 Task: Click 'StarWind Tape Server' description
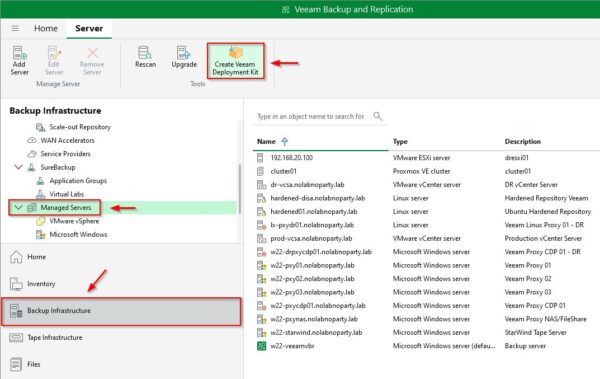point(535,332)
